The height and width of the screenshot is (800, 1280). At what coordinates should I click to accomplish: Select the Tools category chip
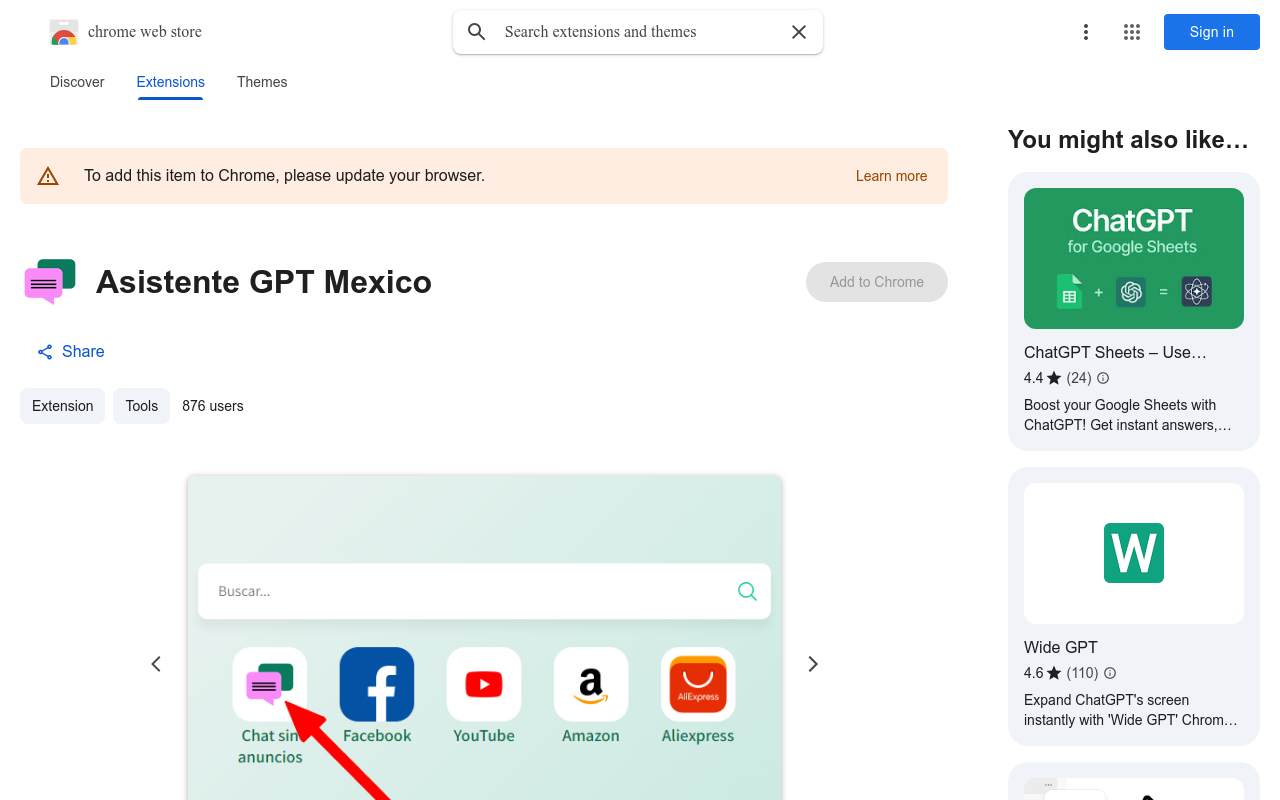141,406
